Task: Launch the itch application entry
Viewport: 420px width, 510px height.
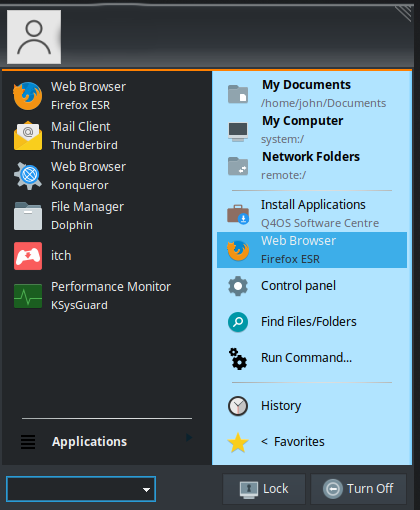Action: pos(107,256)
